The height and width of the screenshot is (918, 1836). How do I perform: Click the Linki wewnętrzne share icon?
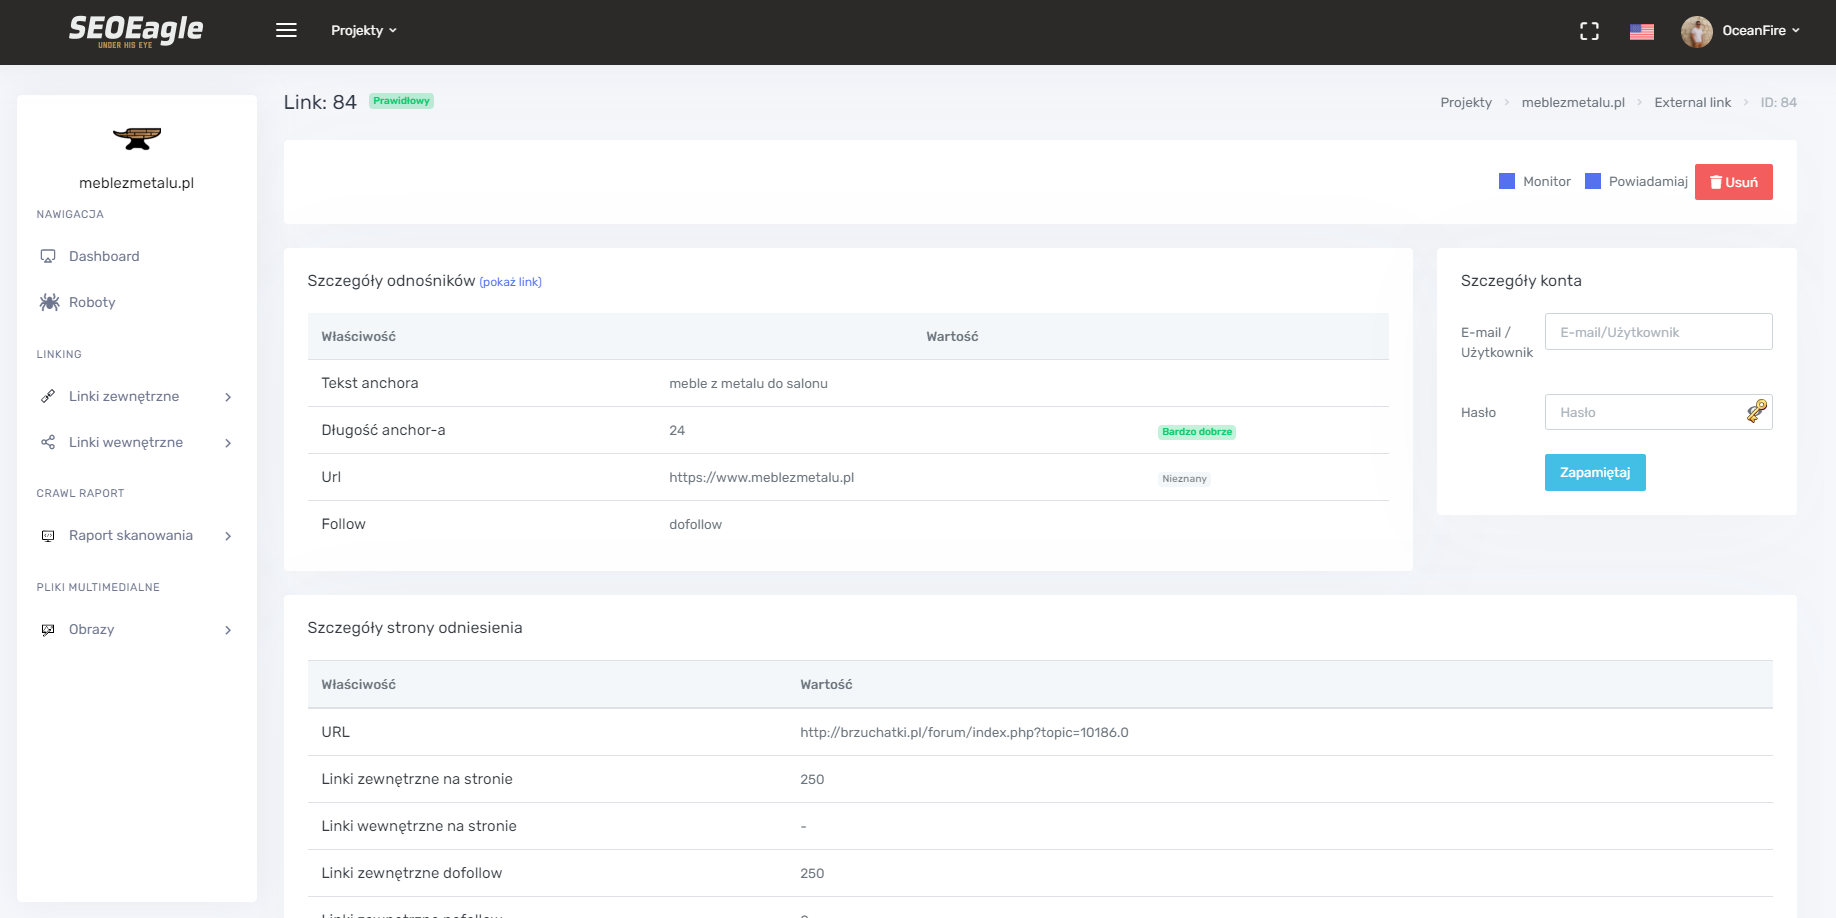coord(48,442)
